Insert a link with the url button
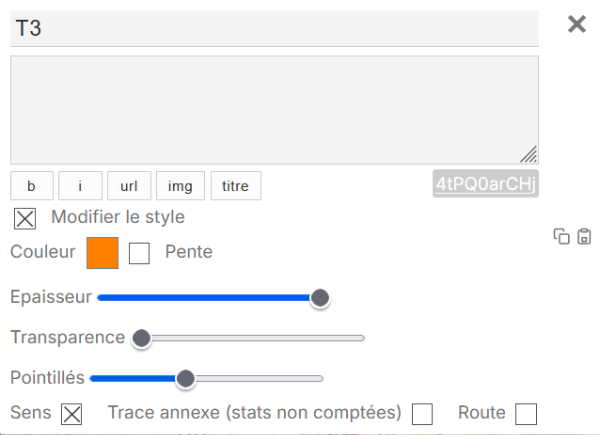The width and height of the screenshot is (600, 435). 129,185
